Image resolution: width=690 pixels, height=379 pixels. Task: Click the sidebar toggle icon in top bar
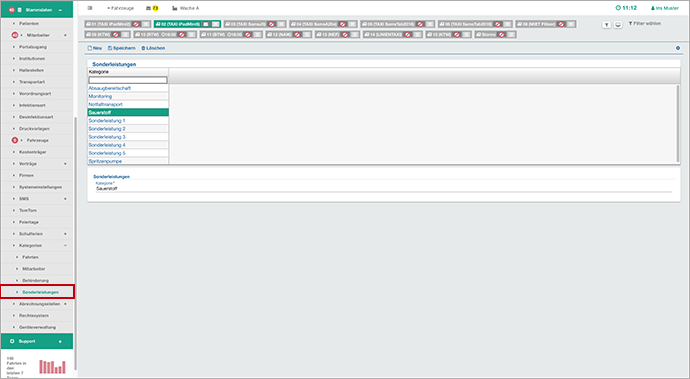(90, 8)
